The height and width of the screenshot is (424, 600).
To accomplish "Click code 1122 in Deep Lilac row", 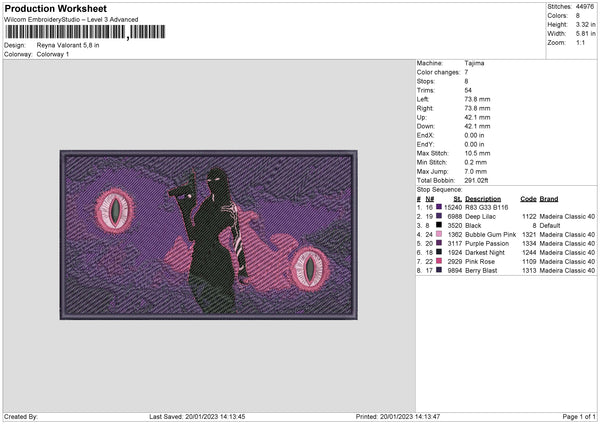I will [529, 217].
